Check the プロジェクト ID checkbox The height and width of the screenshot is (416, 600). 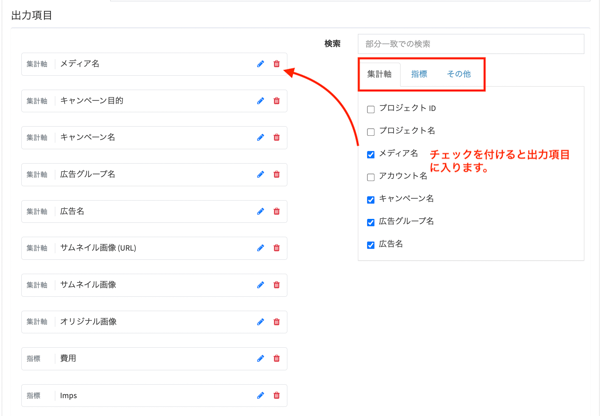[x=371, y=109]
